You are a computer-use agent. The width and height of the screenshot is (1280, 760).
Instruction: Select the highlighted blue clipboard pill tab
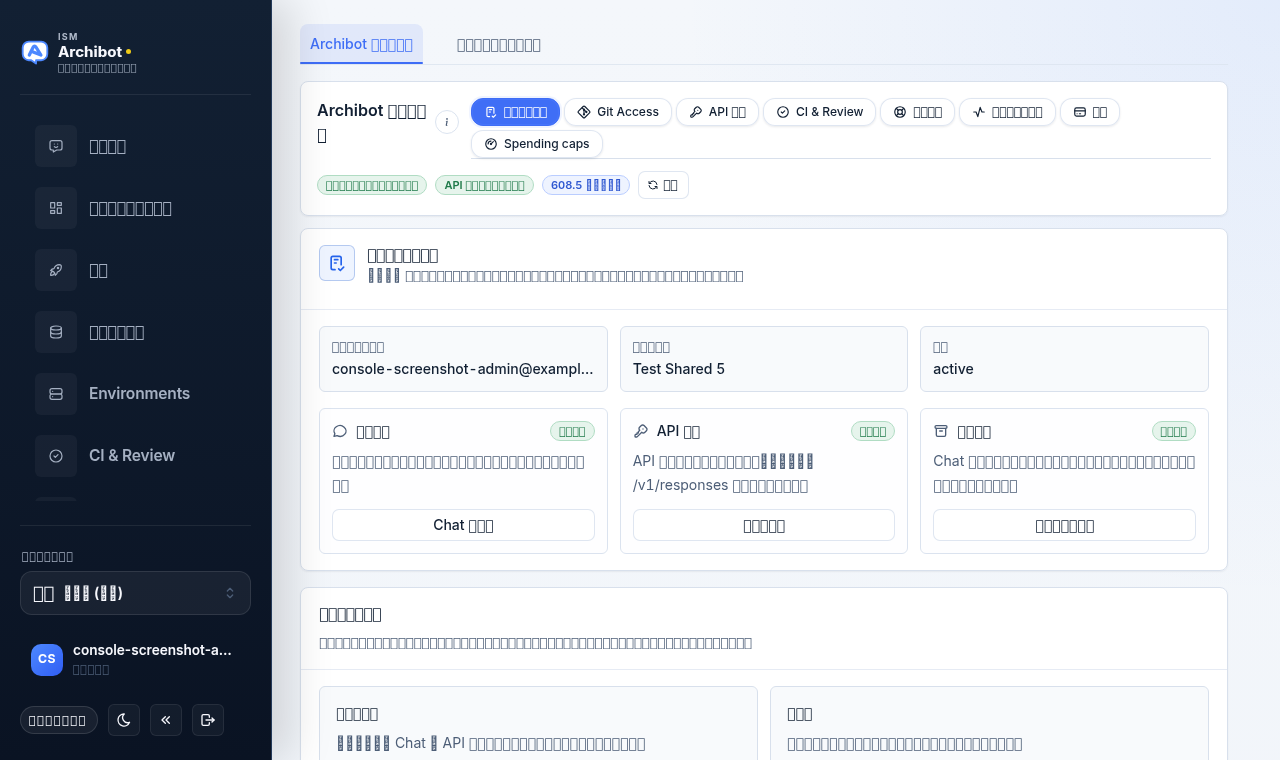point(515,112)
